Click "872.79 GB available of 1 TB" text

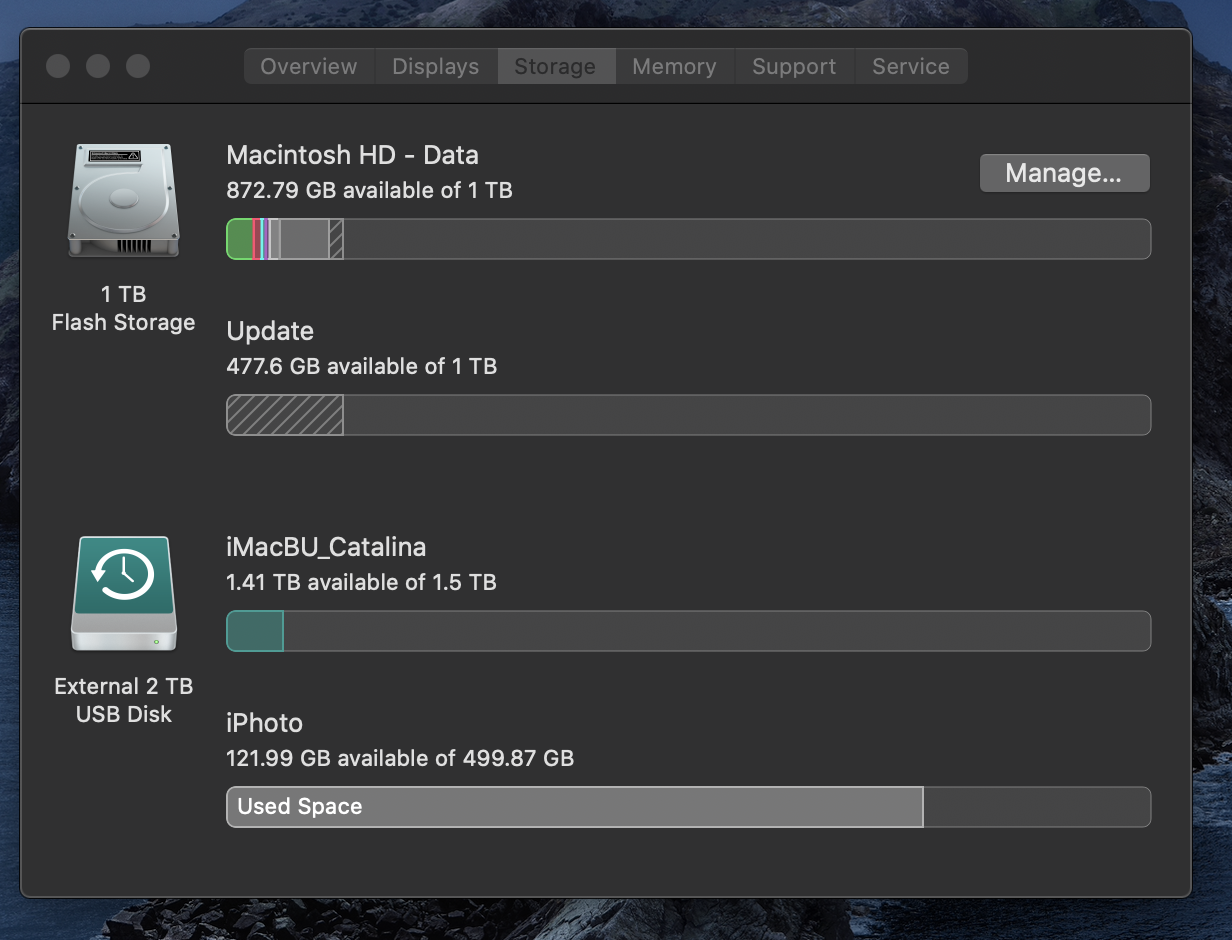369,190
